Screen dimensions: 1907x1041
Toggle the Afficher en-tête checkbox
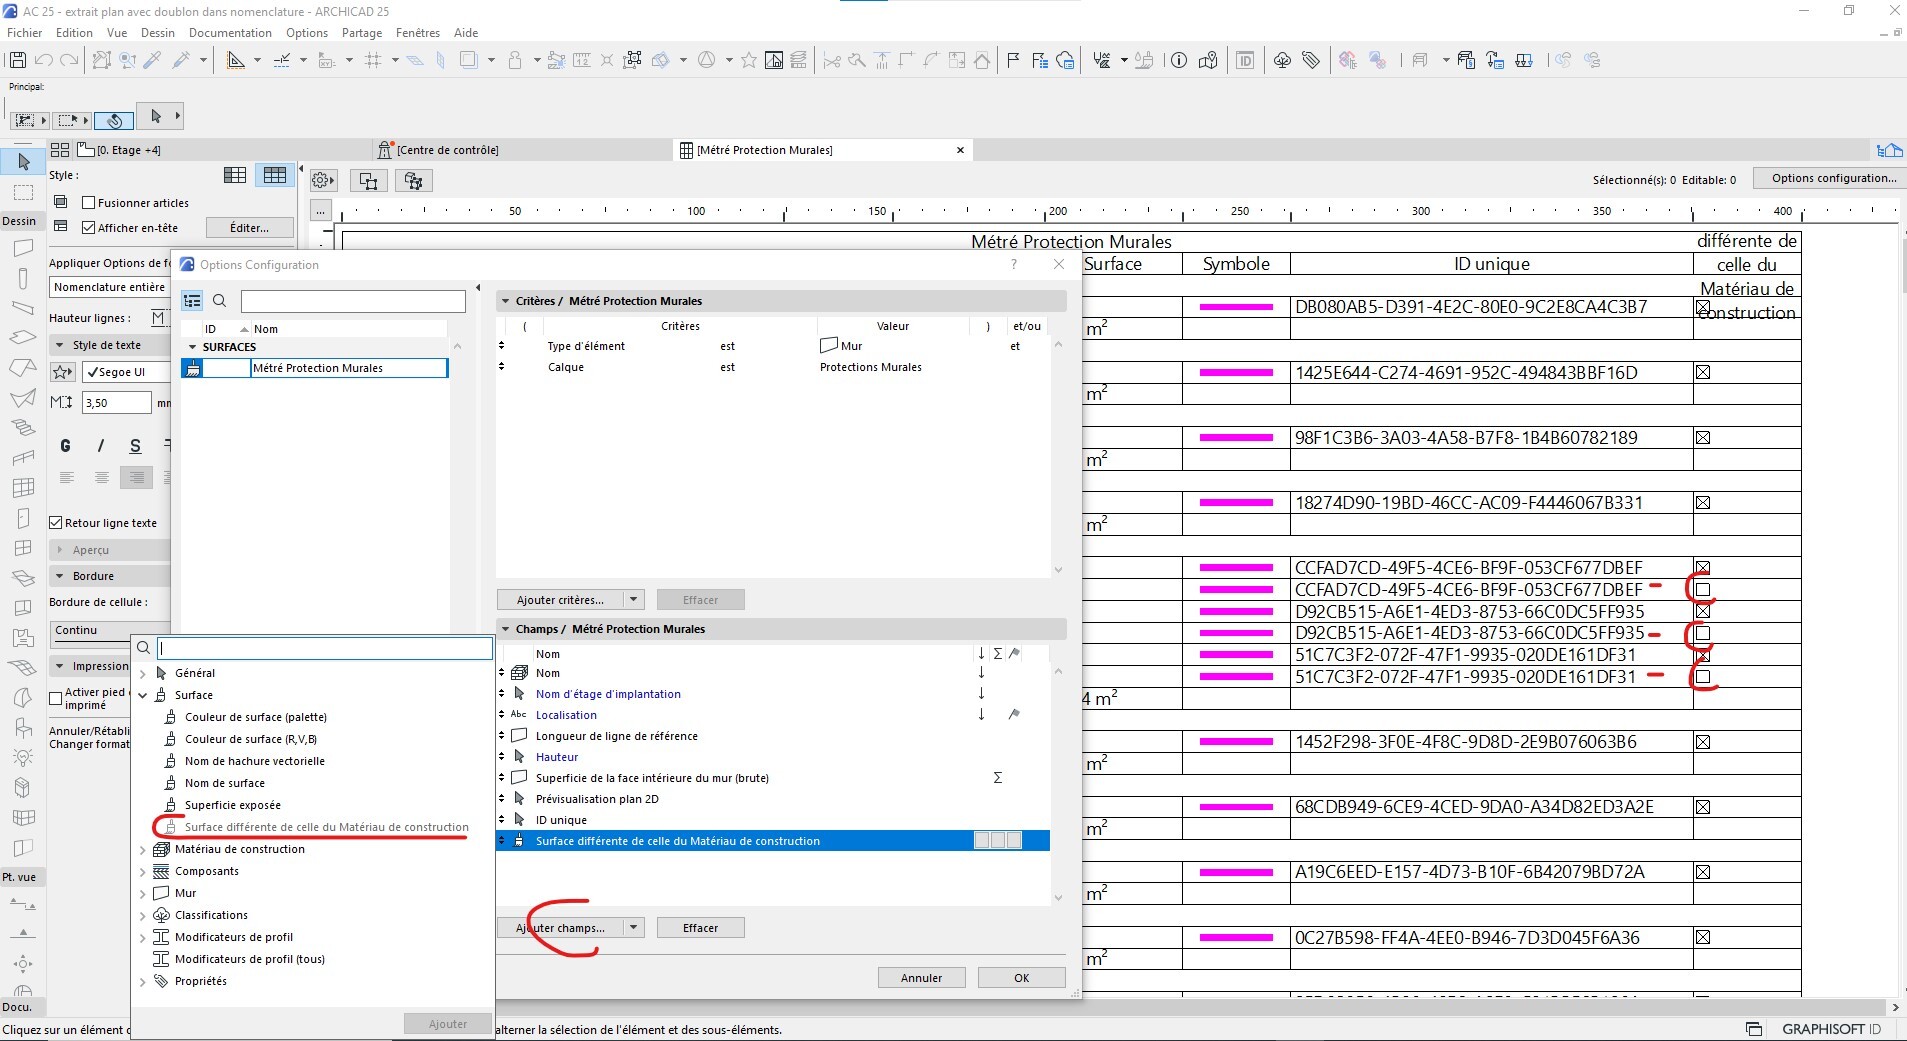pyautogui.click(x=89, y=228)
